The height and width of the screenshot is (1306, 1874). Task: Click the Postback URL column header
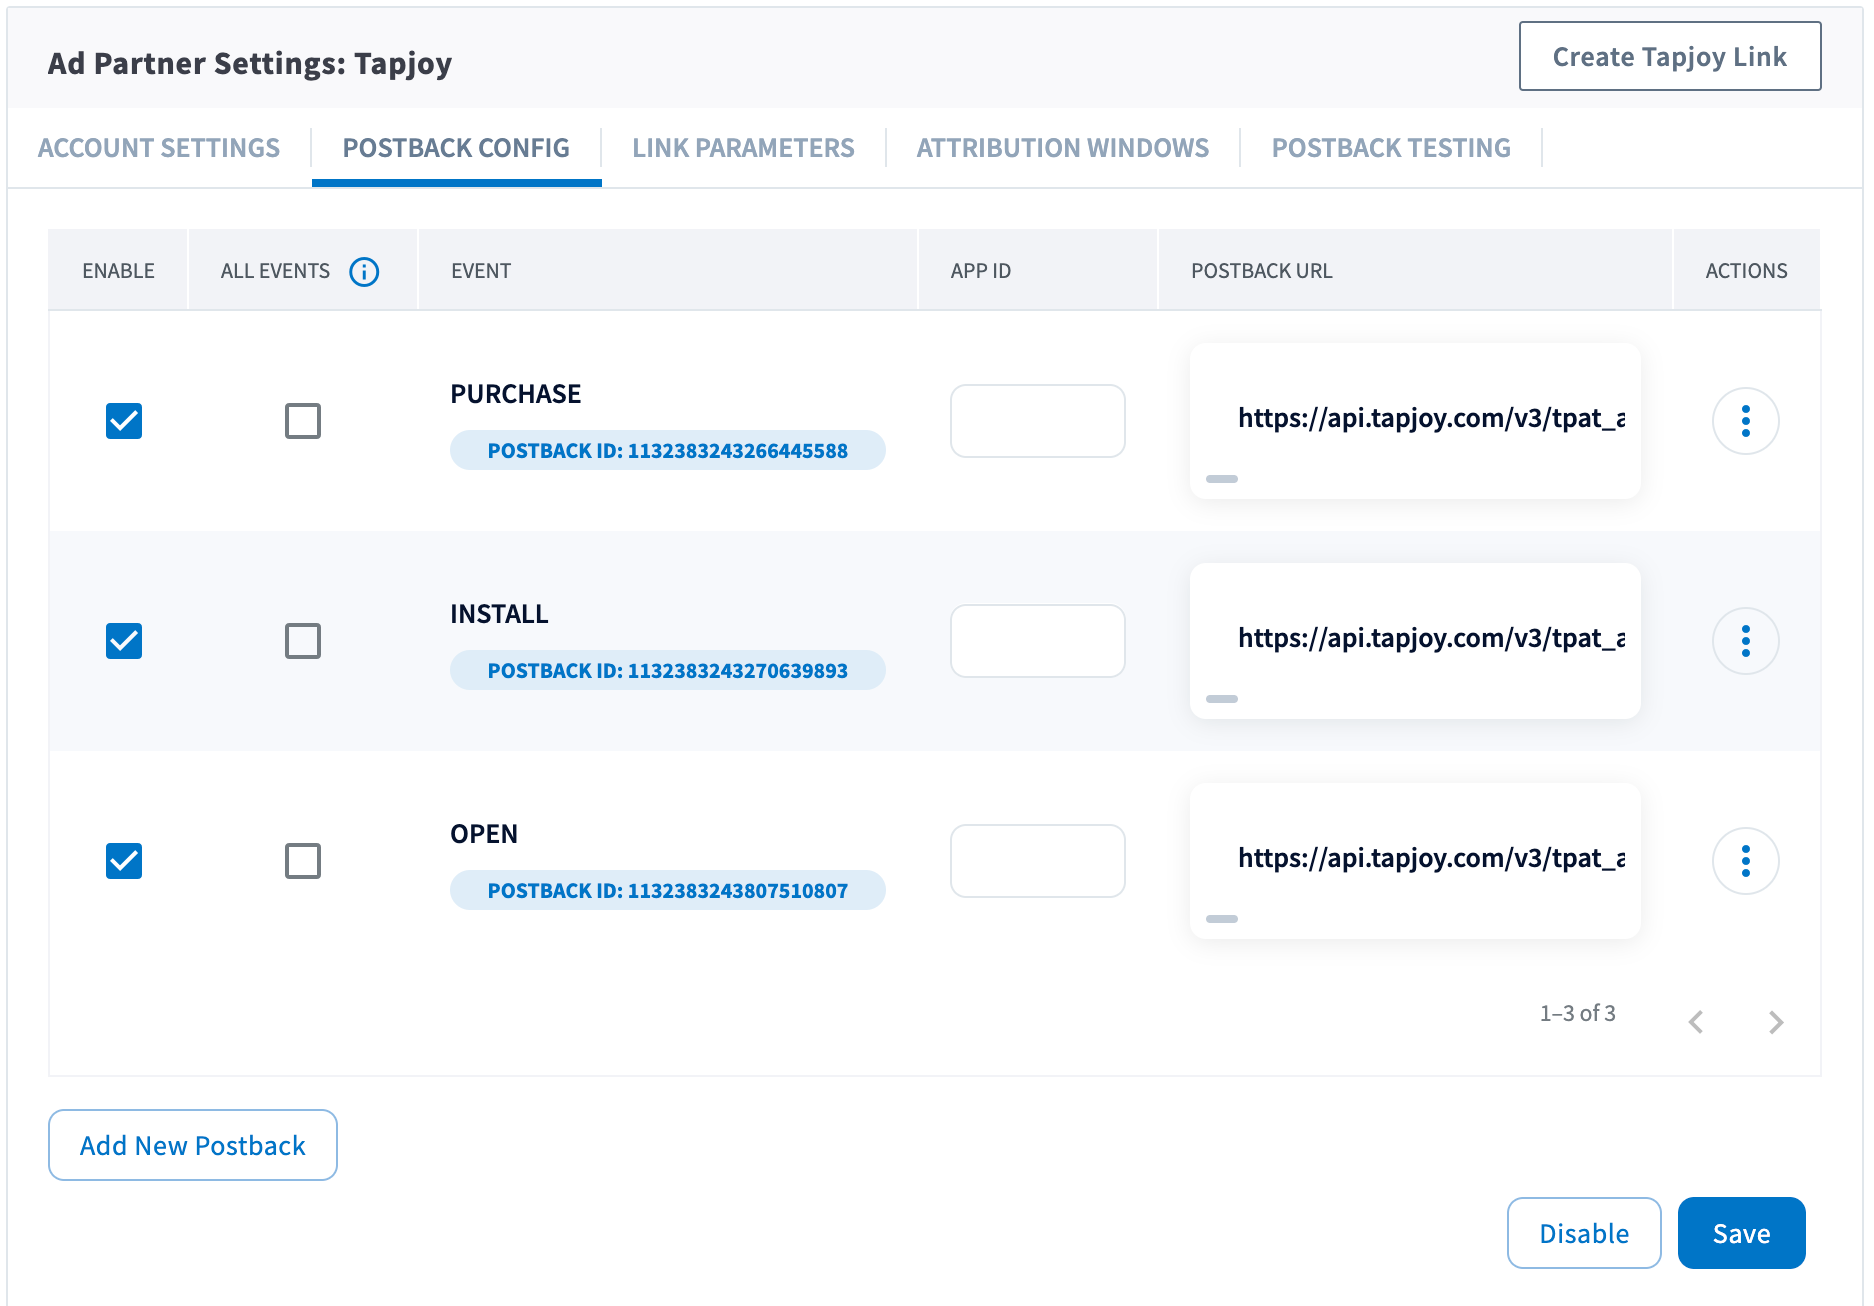pyautogui.click(x=1261, y=271)
